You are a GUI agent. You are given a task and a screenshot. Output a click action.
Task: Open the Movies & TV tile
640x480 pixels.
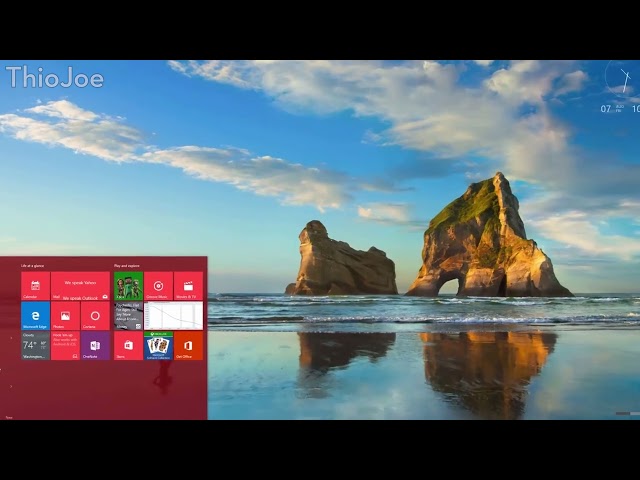coord(189,286)
